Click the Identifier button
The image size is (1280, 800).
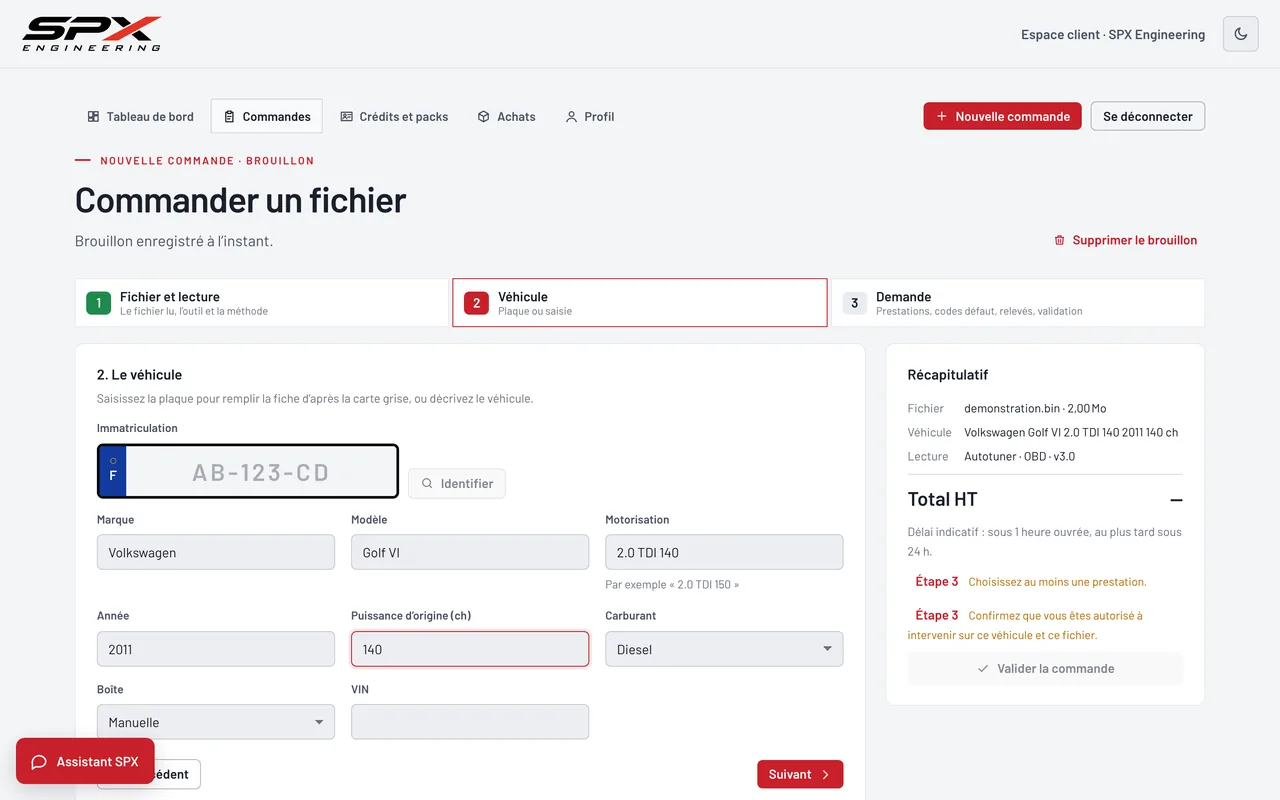pos(457,483)
